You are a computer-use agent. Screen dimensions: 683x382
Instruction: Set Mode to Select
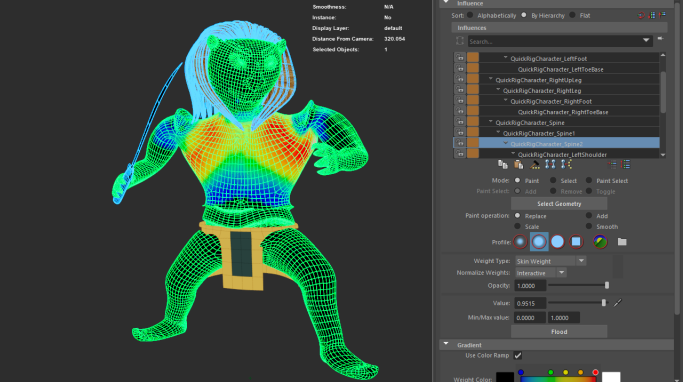(x=553, y=180)
